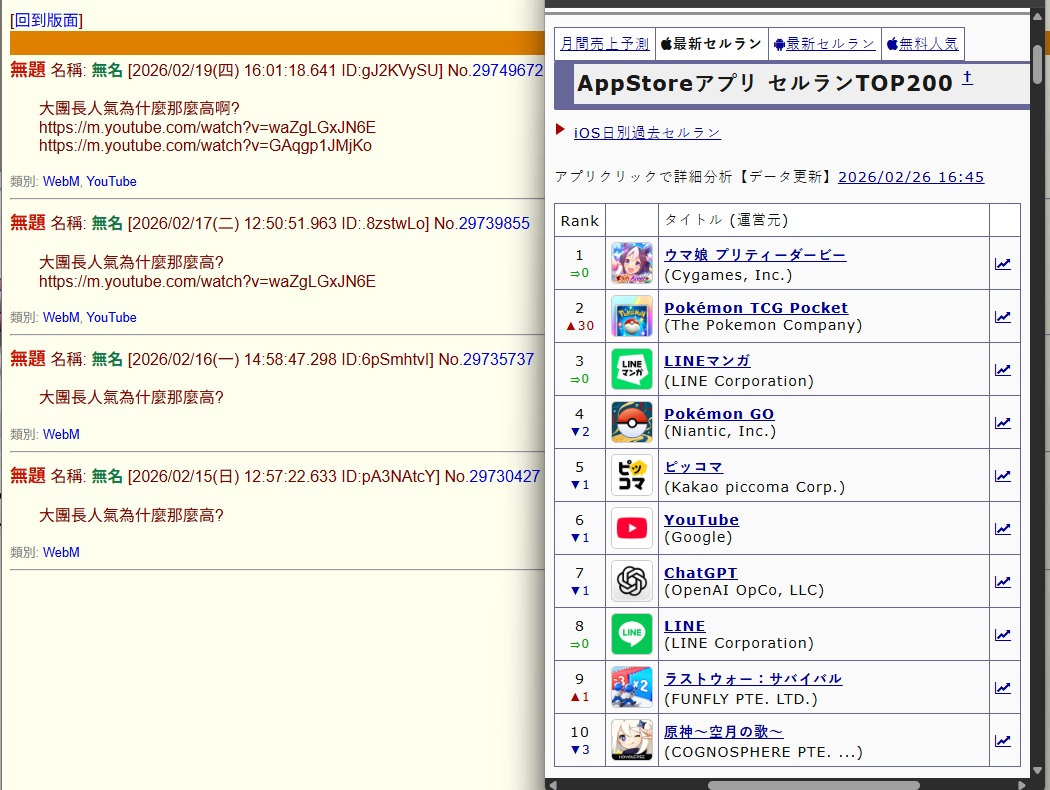Click the data update timestamp 2026/02/26 16:45
This screenshot has height=790, width=1050.
910,177
